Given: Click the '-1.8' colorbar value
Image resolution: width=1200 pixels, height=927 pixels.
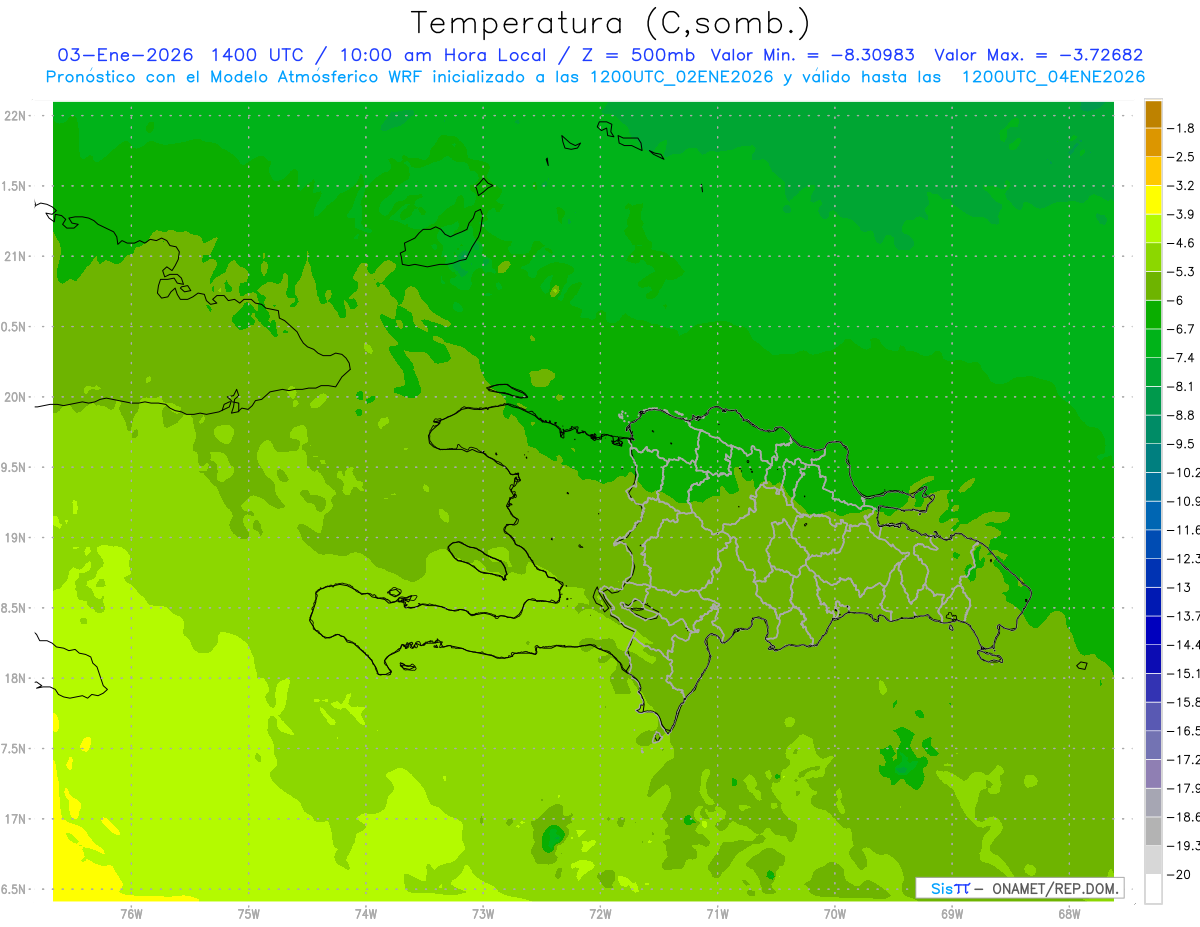Looking at the screenshot, I should [1182, 128].
